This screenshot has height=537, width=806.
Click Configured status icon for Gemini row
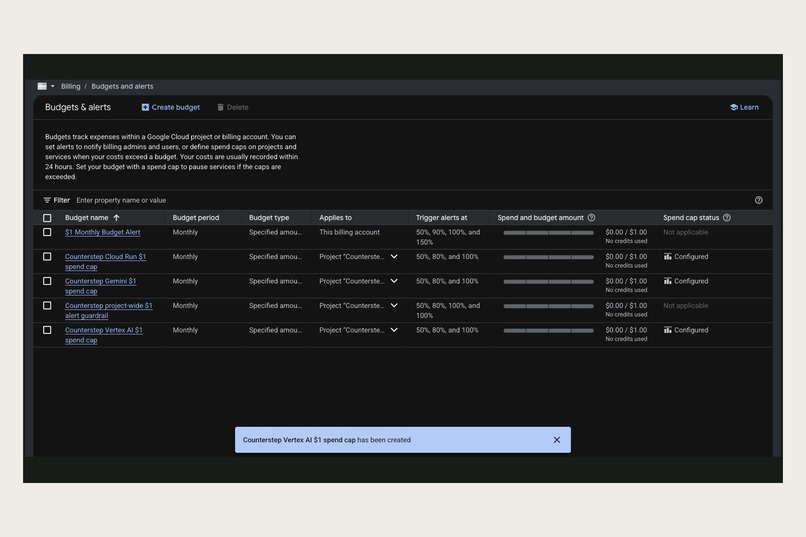point(667,281)
